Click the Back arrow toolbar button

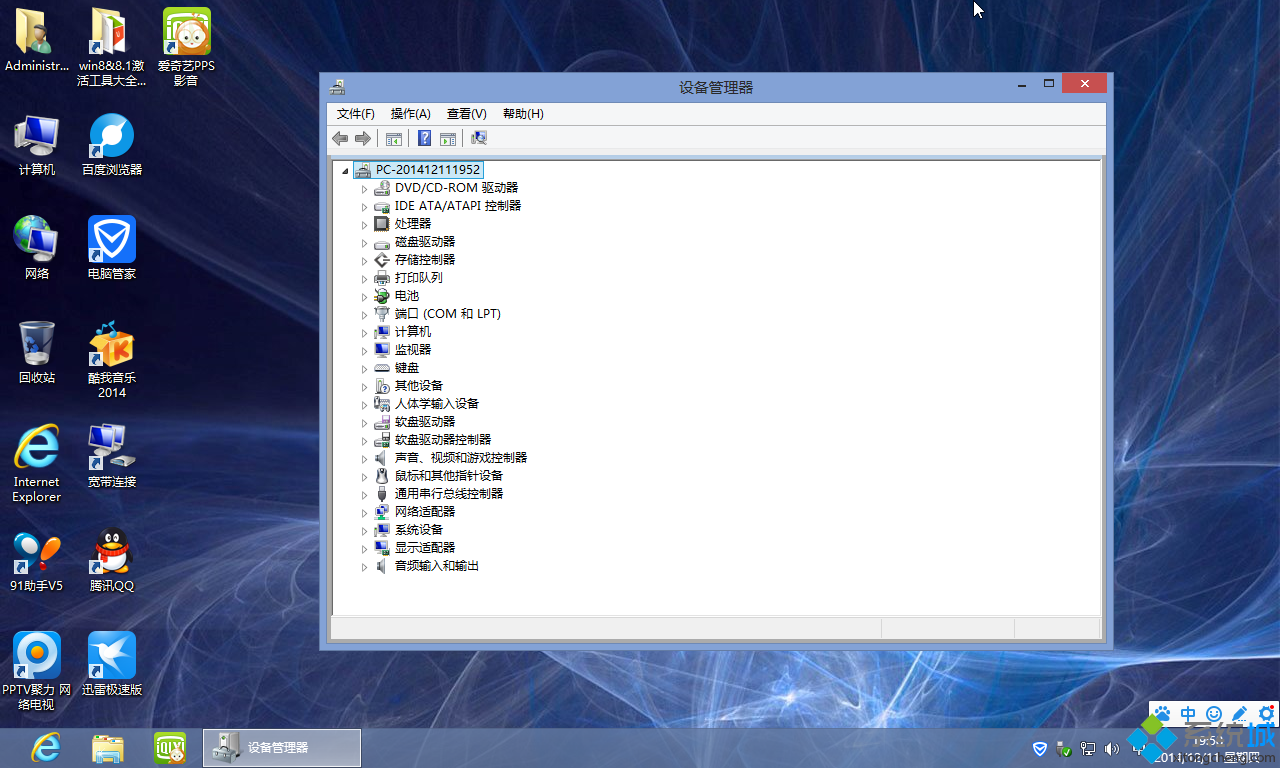340,138
